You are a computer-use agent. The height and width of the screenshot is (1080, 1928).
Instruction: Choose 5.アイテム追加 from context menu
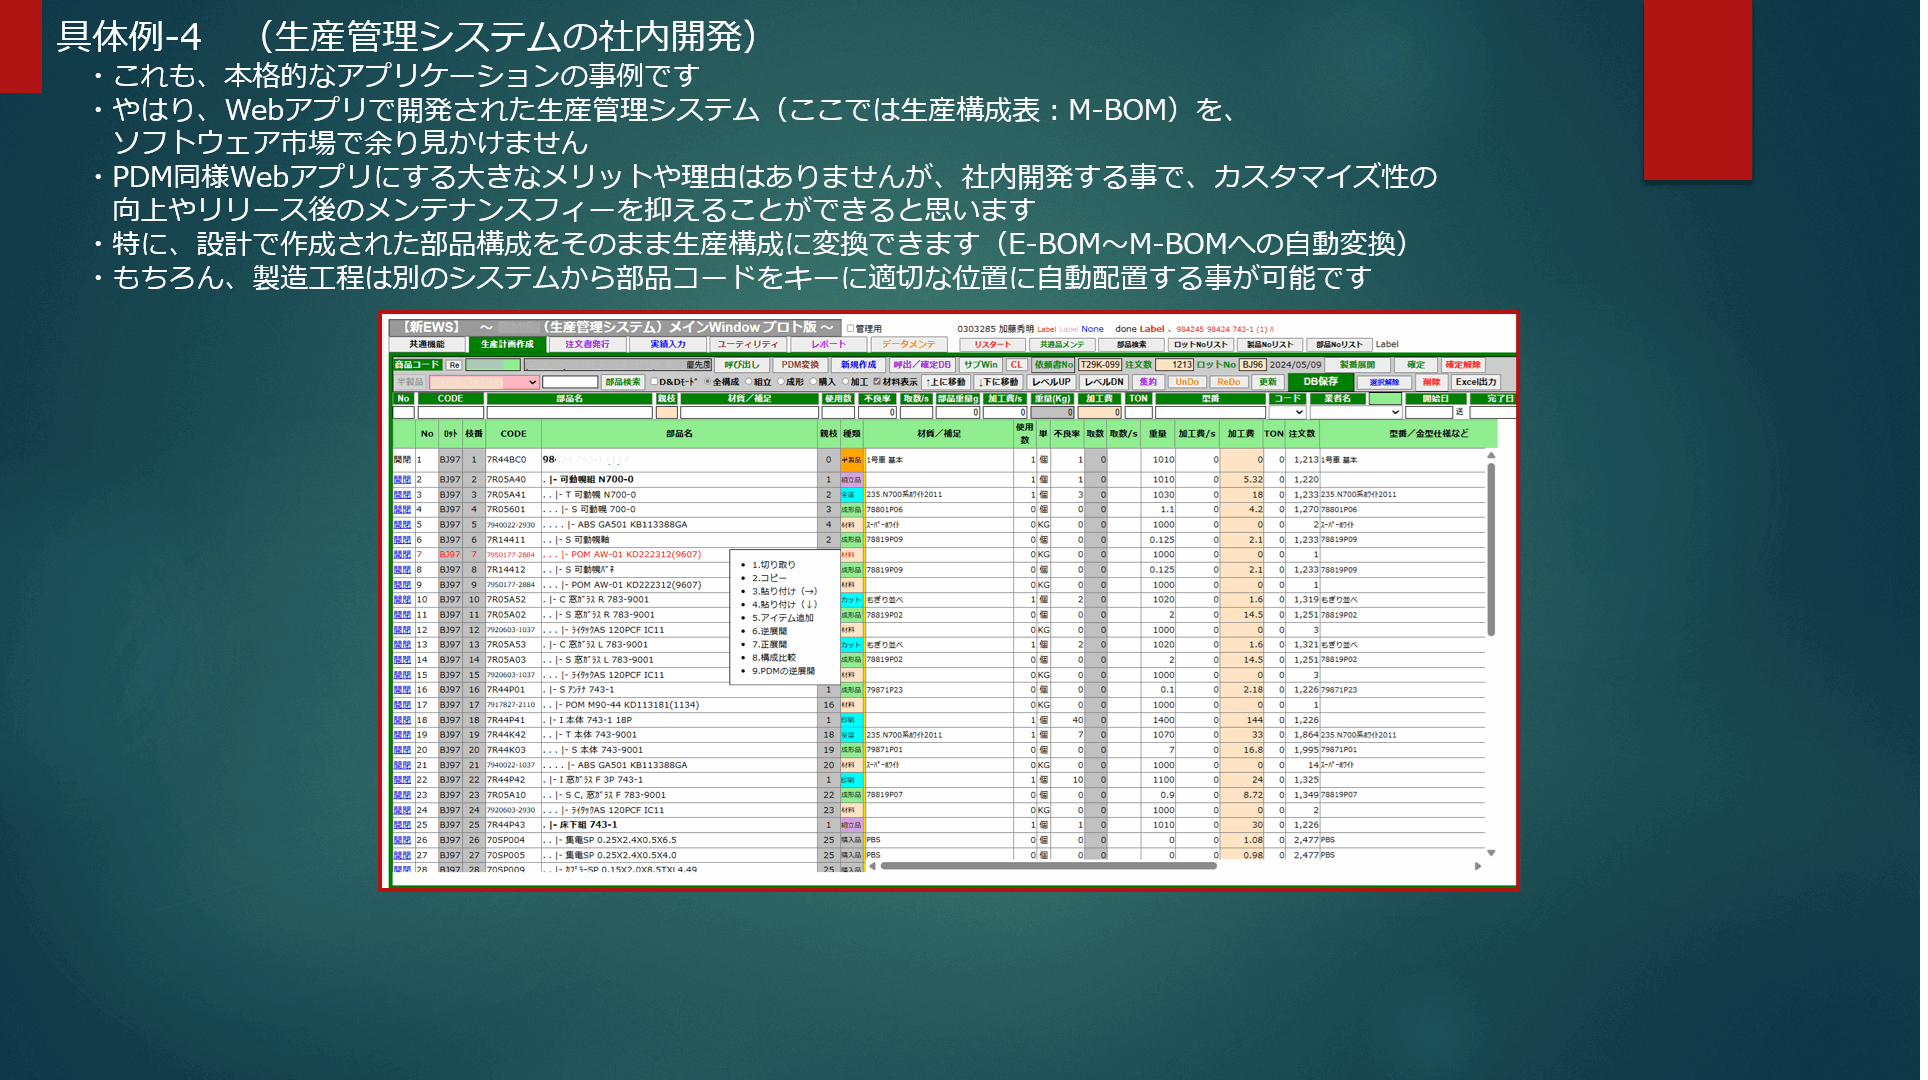click(783, 618)
